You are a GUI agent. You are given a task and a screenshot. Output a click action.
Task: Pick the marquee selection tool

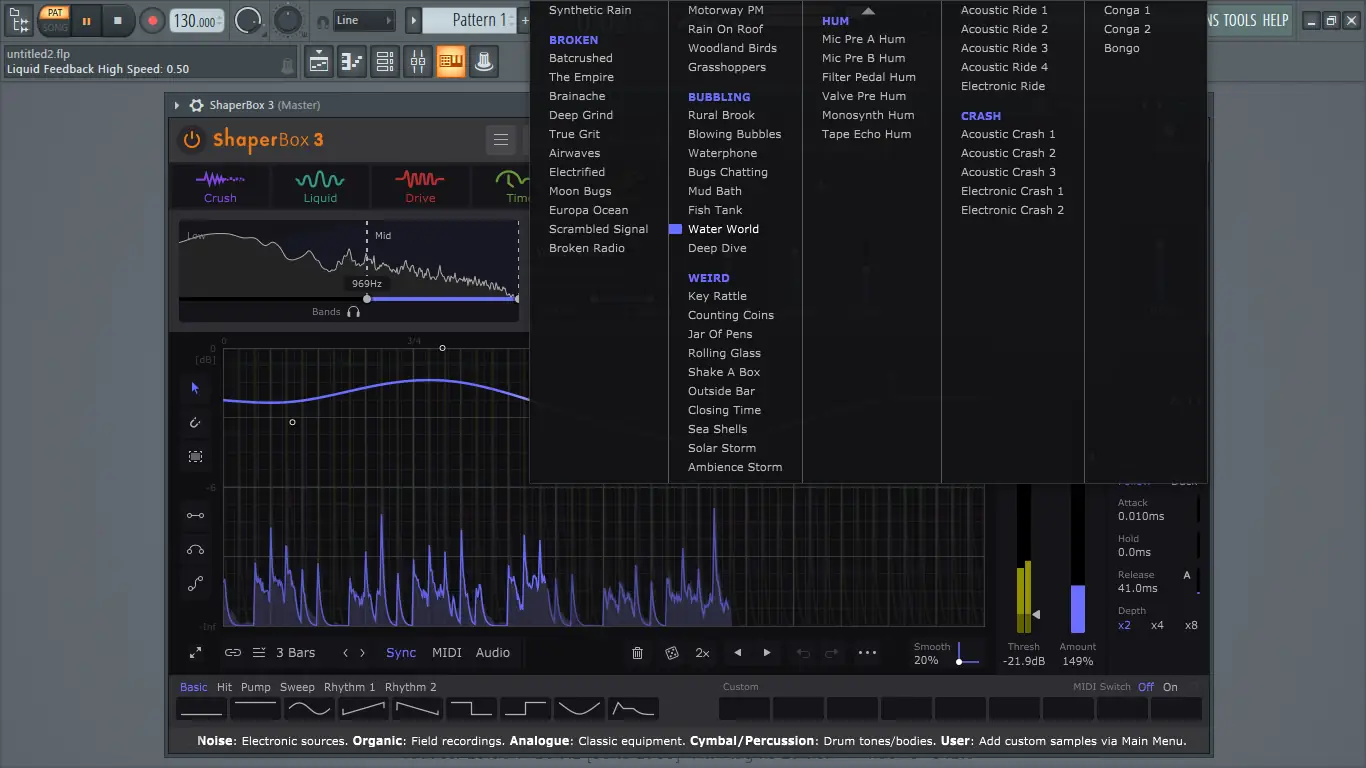[x=195, y=456]
